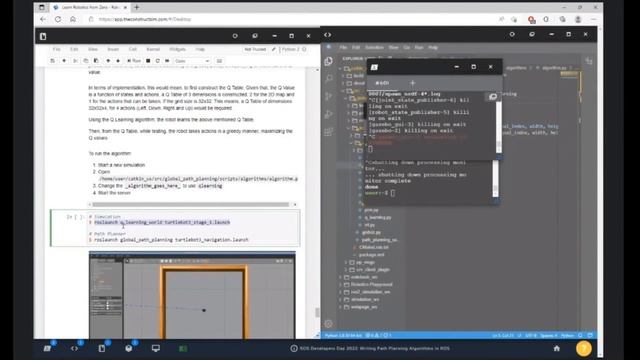Click Python interpreter version in status bar
This screenshot has width=640, height=360.
point(343,336)
